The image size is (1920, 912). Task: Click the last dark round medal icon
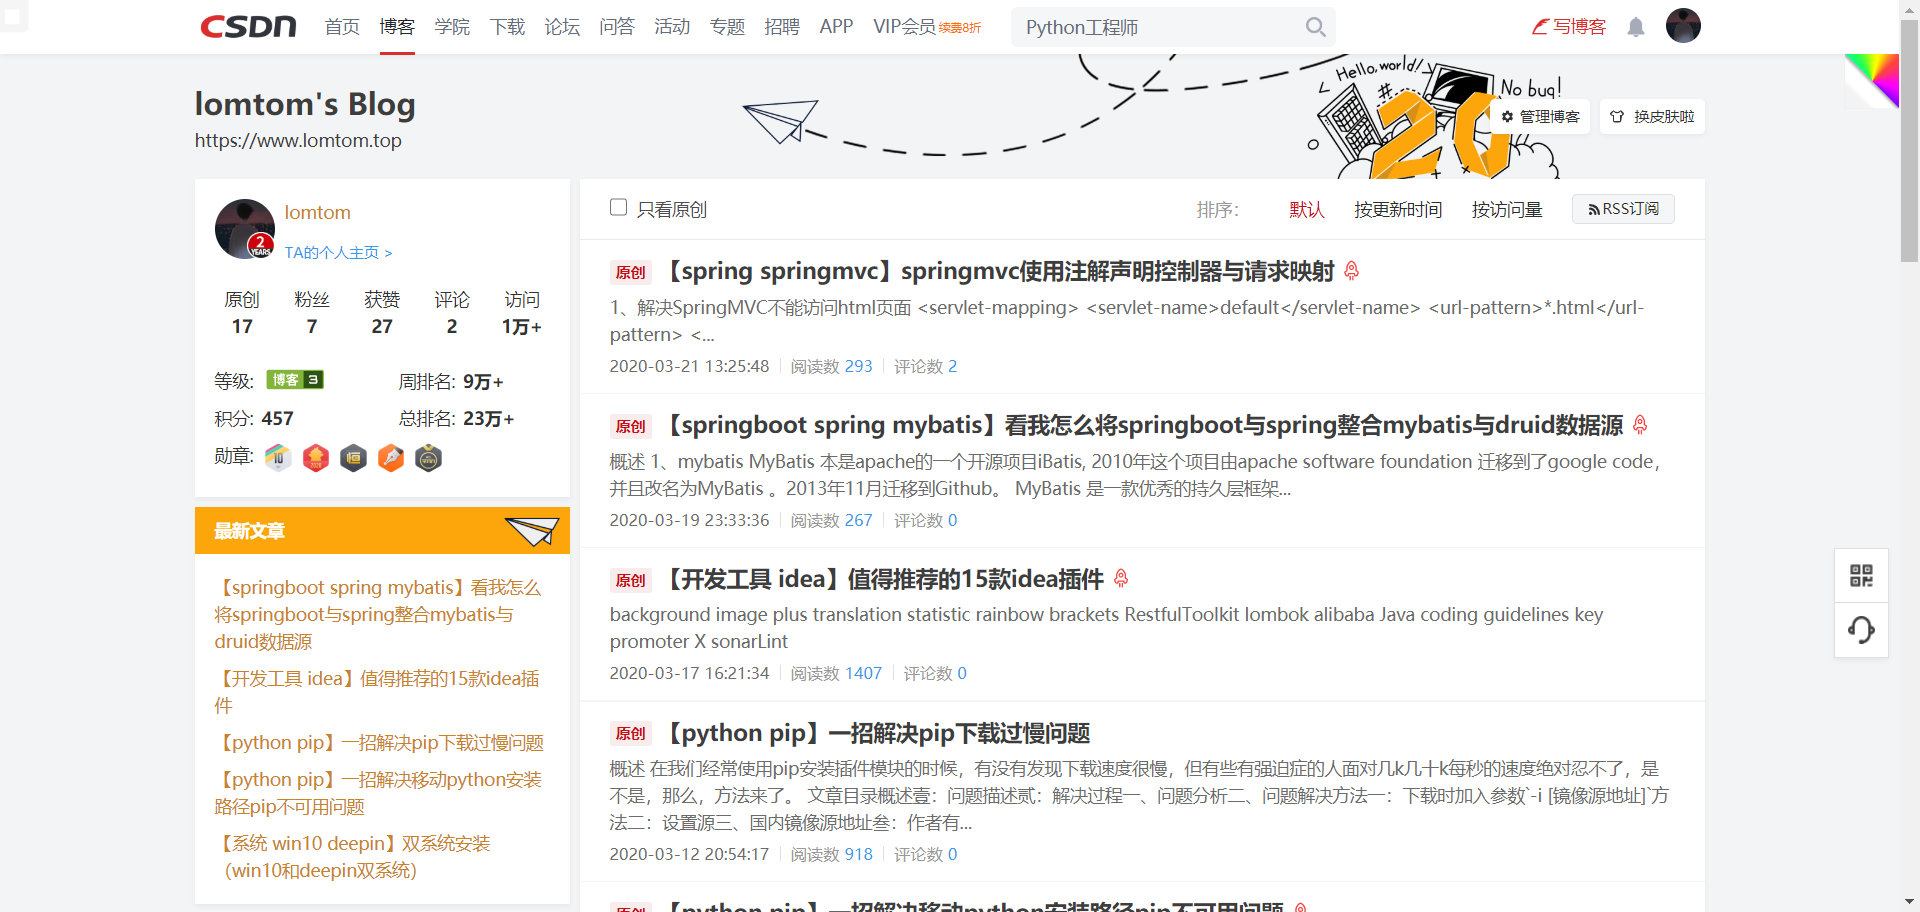(428, 458)
